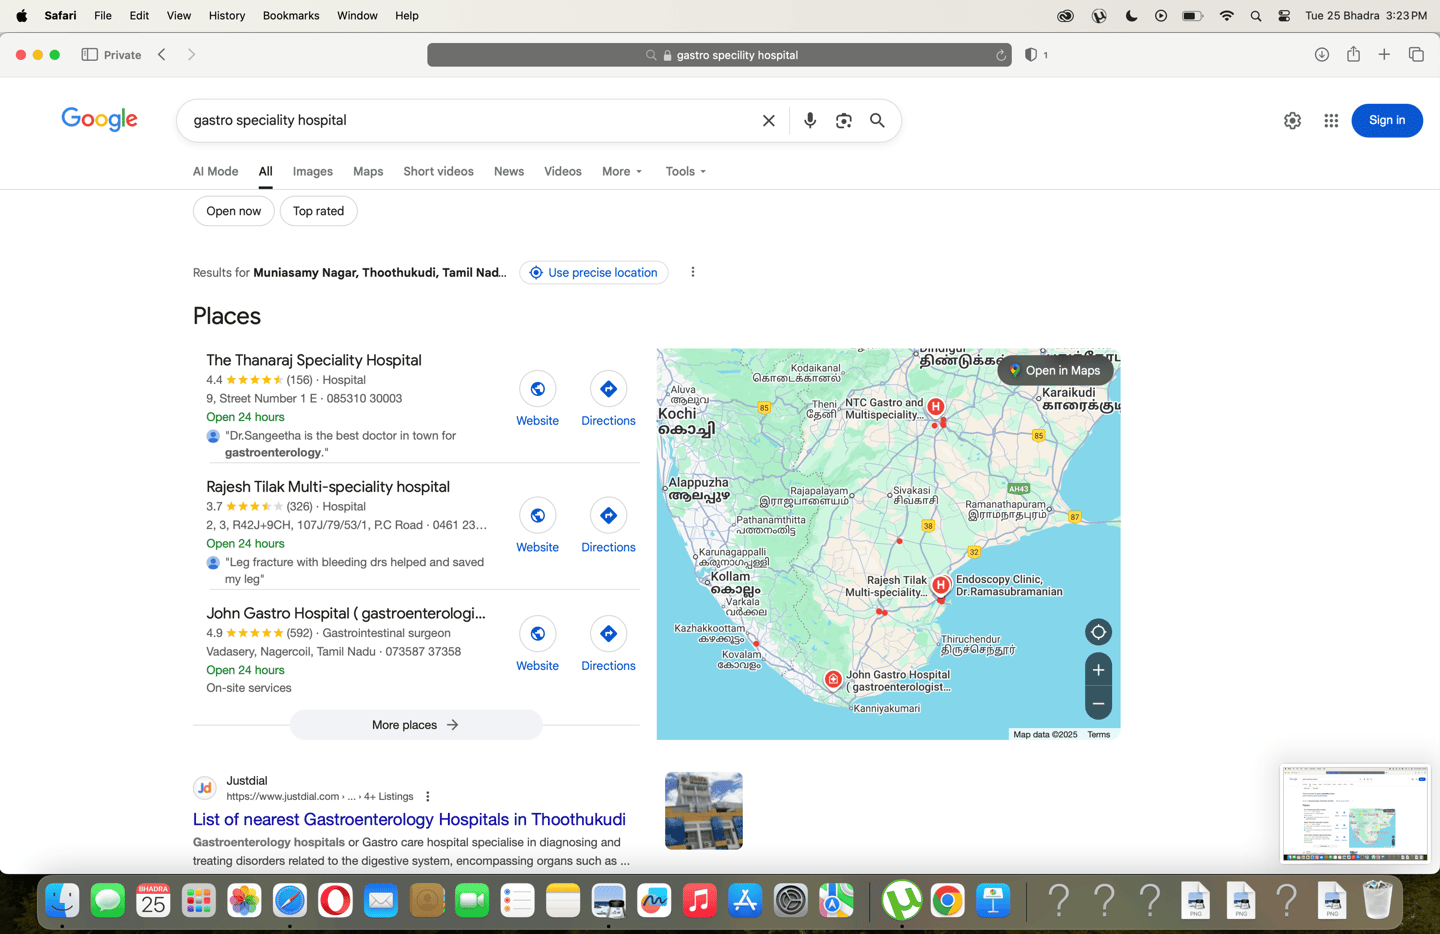Launch Google Chrome from the Dock
This screenshot has height=934, width=1440.
click(947, 901)
